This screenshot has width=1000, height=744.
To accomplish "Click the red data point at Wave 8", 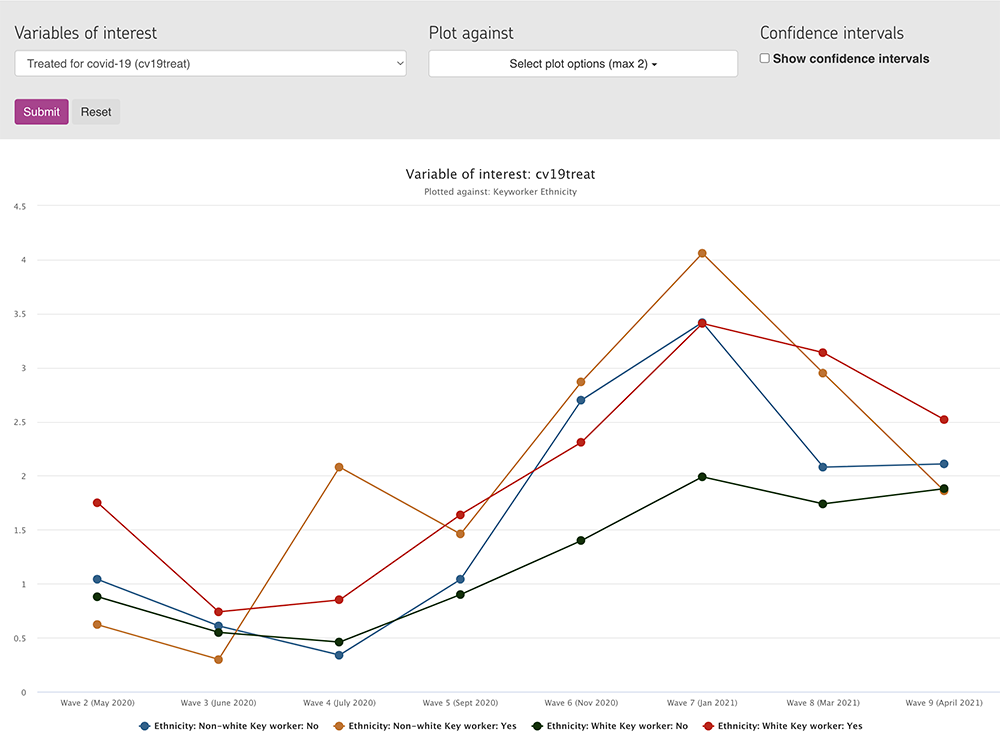I will point(823,352).
